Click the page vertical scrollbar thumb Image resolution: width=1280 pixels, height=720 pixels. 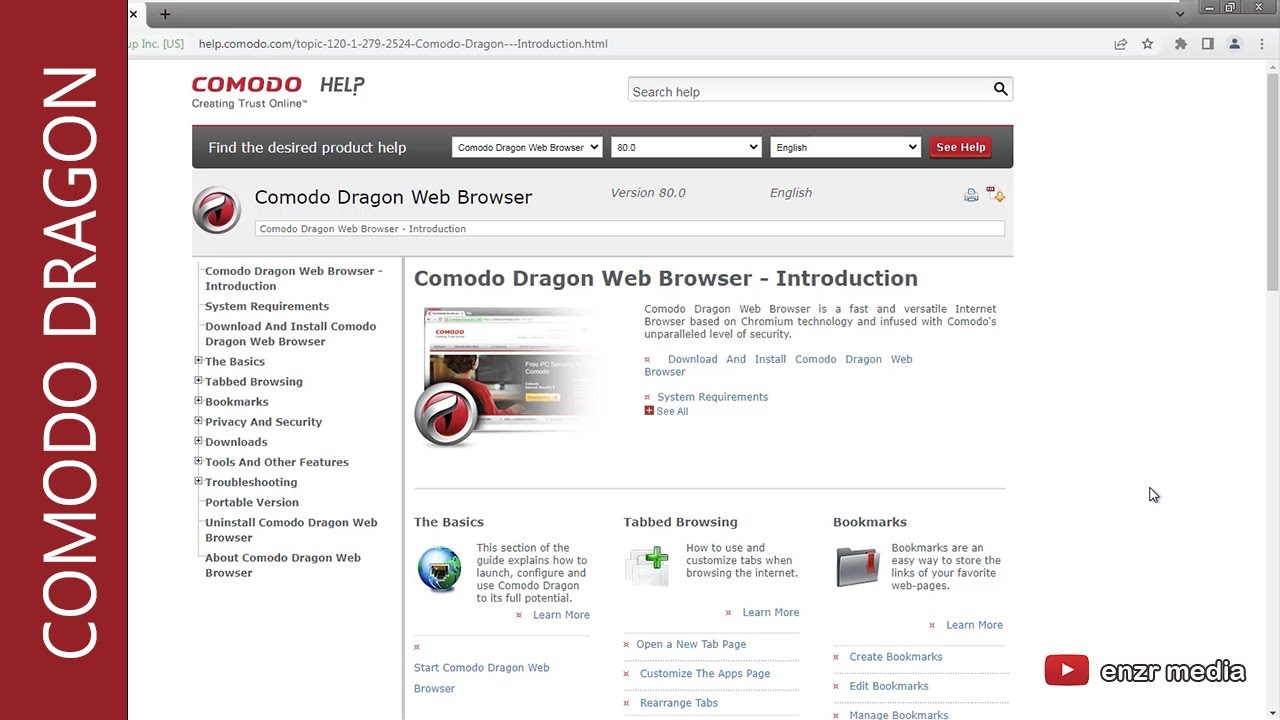pyautogui.click(x=1273, y=180)
